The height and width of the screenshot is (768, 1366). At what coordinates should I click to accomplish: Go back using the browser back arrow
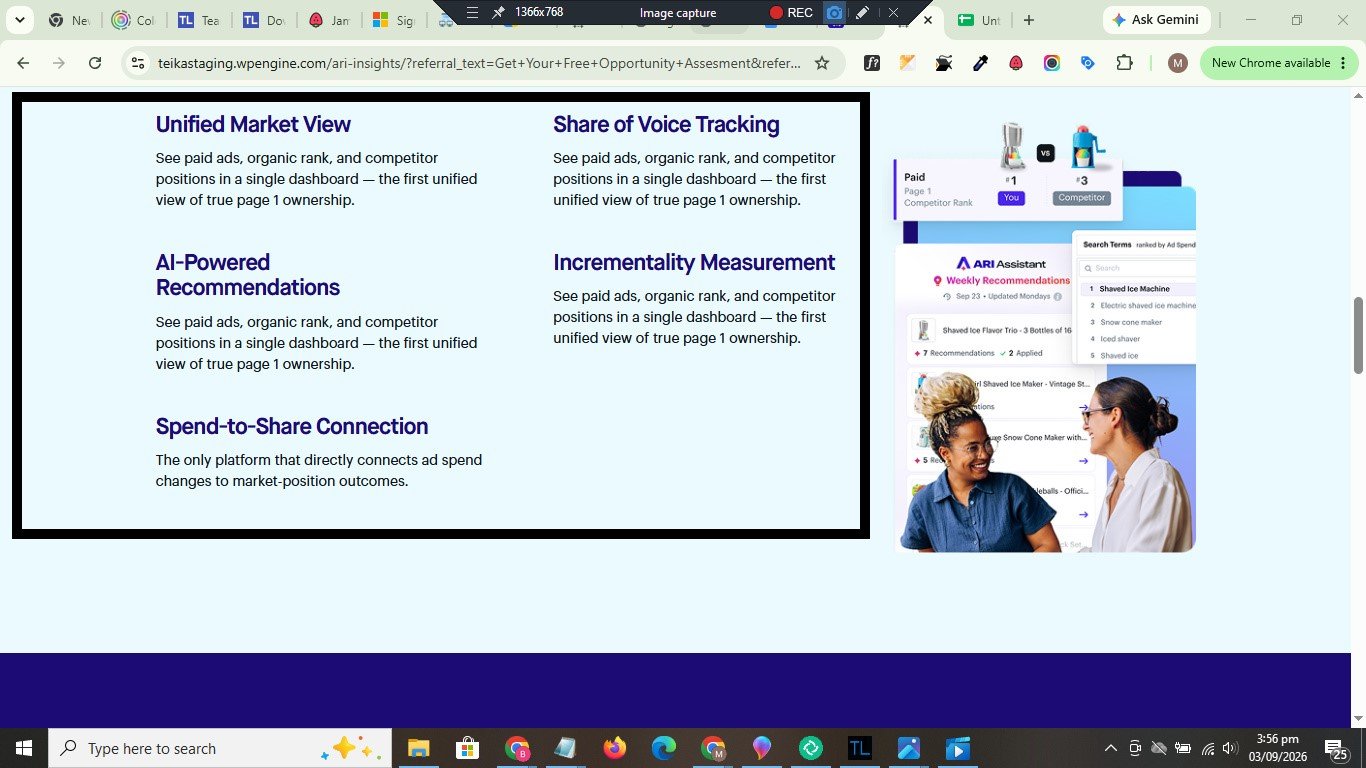click(x=23, y=63)
